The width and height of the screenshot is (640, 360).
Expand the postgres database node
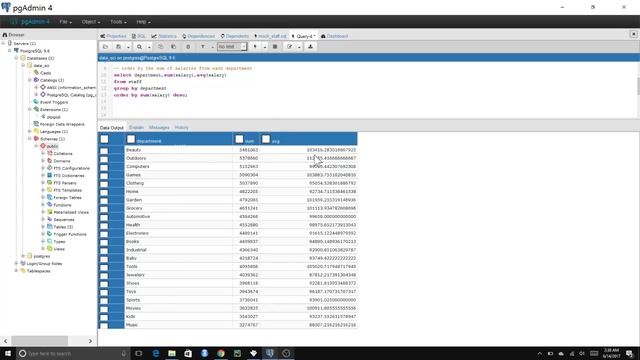[23, 256]
